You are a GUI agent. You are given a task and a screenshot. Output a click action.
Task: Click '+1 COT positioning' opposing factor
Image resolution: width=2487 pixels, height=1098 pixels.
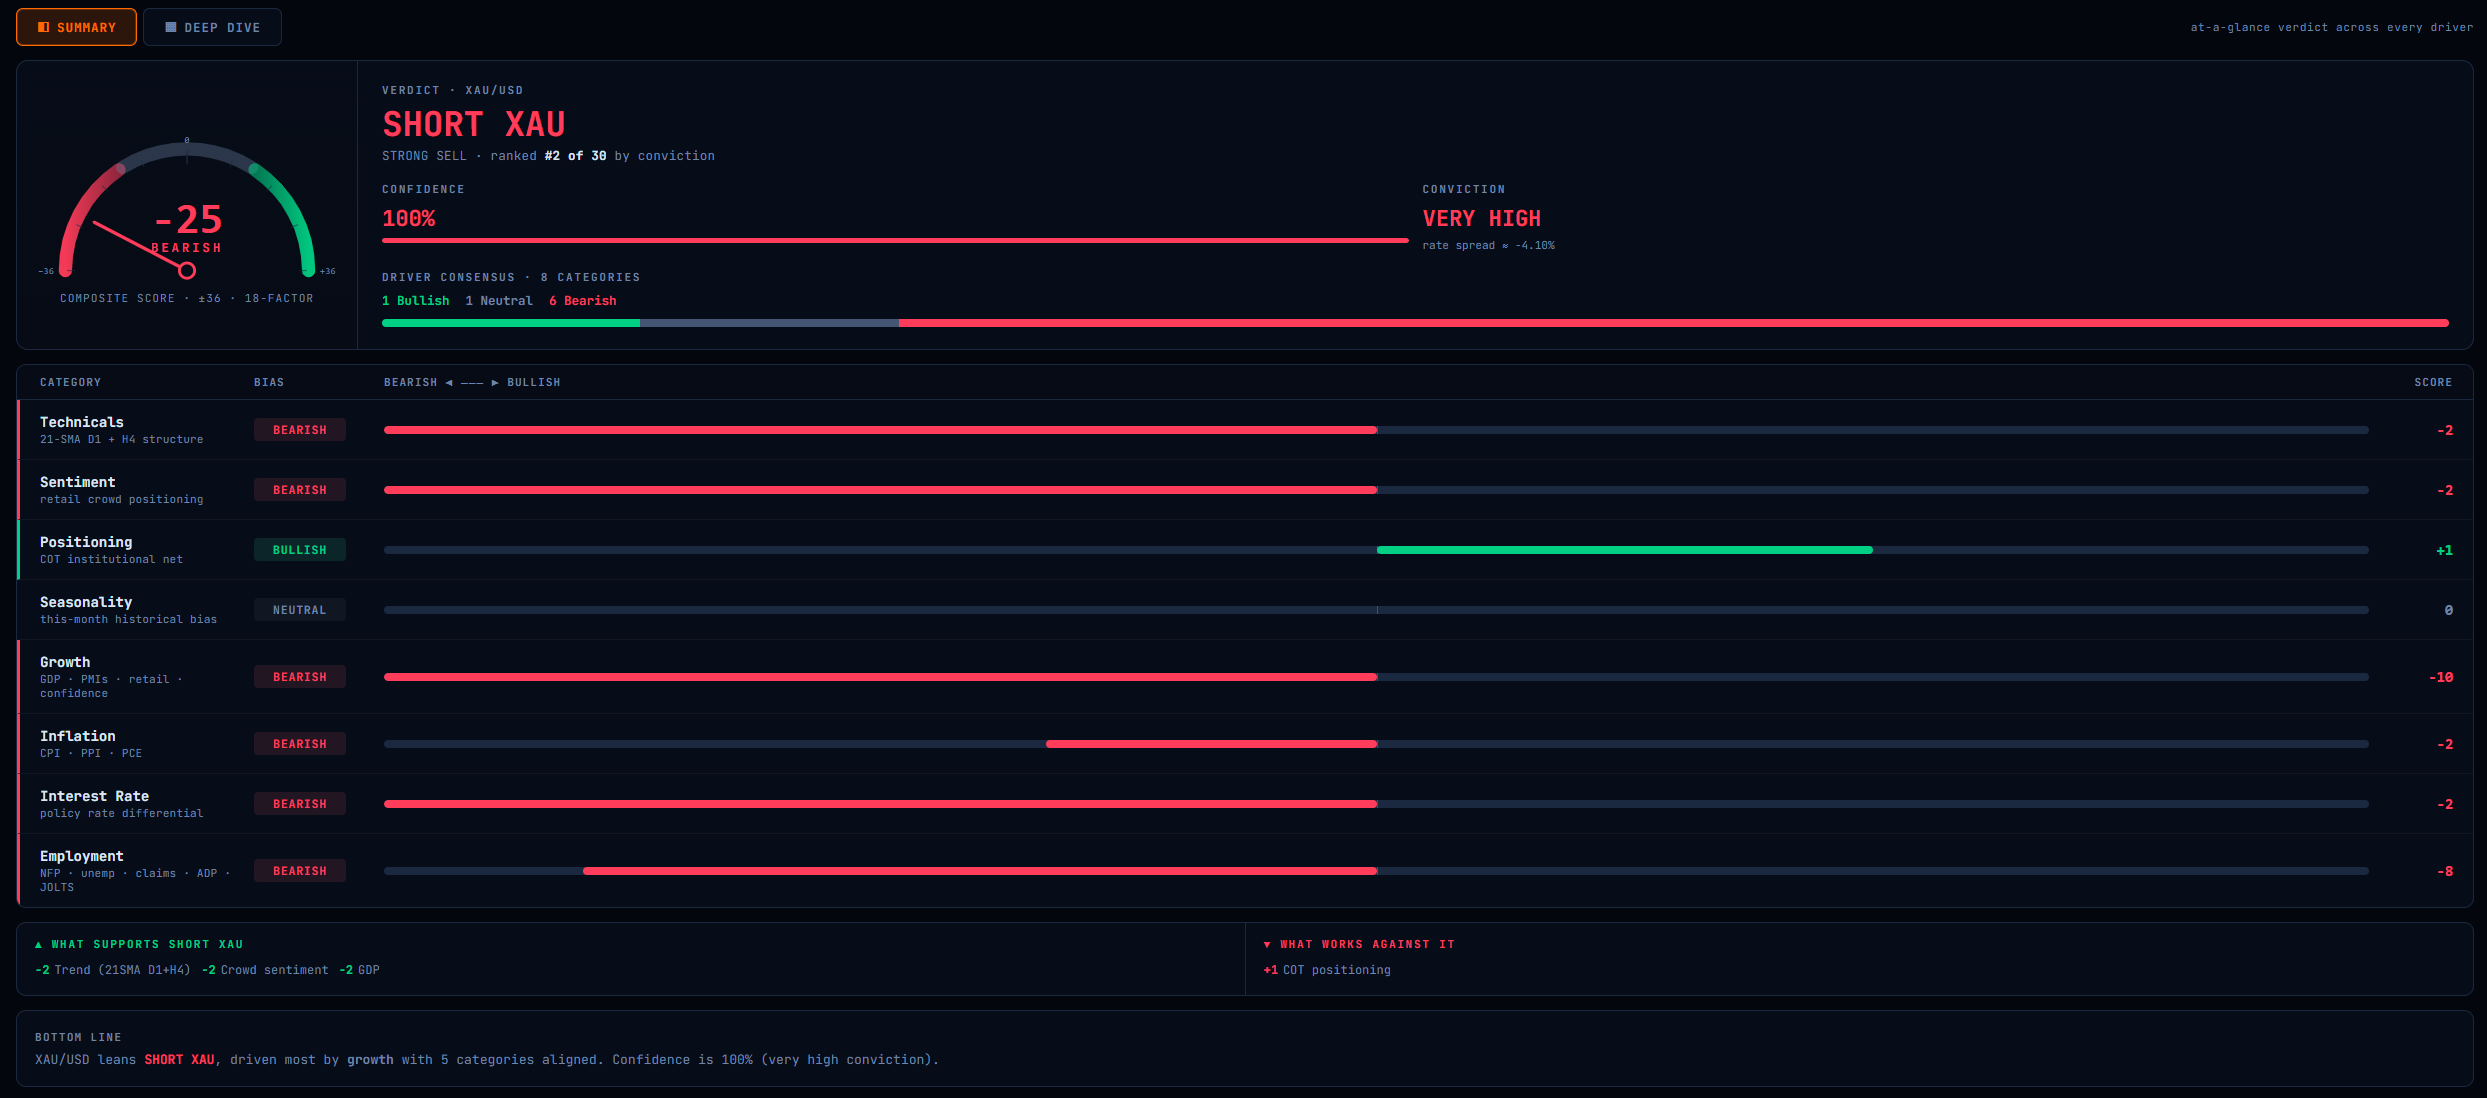click(x=1327, y=970)
